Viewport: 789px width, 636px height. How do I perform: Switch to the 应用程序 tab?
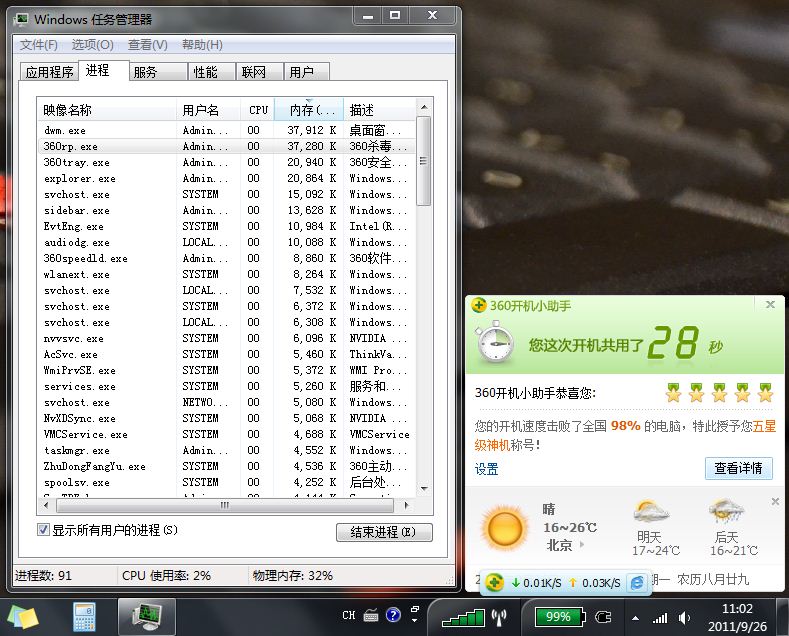pos(49,72)
